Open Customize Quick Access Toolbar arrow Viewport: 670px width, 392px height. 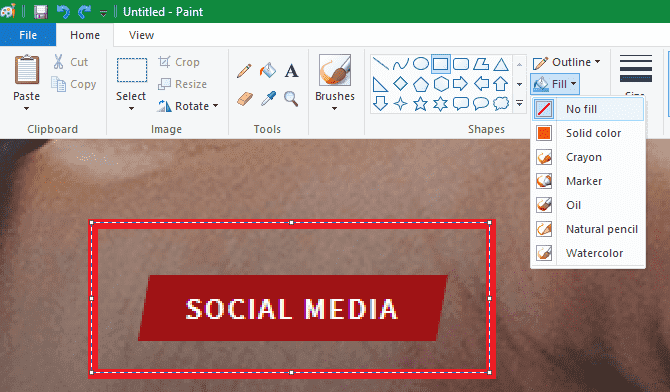(103, 13)
